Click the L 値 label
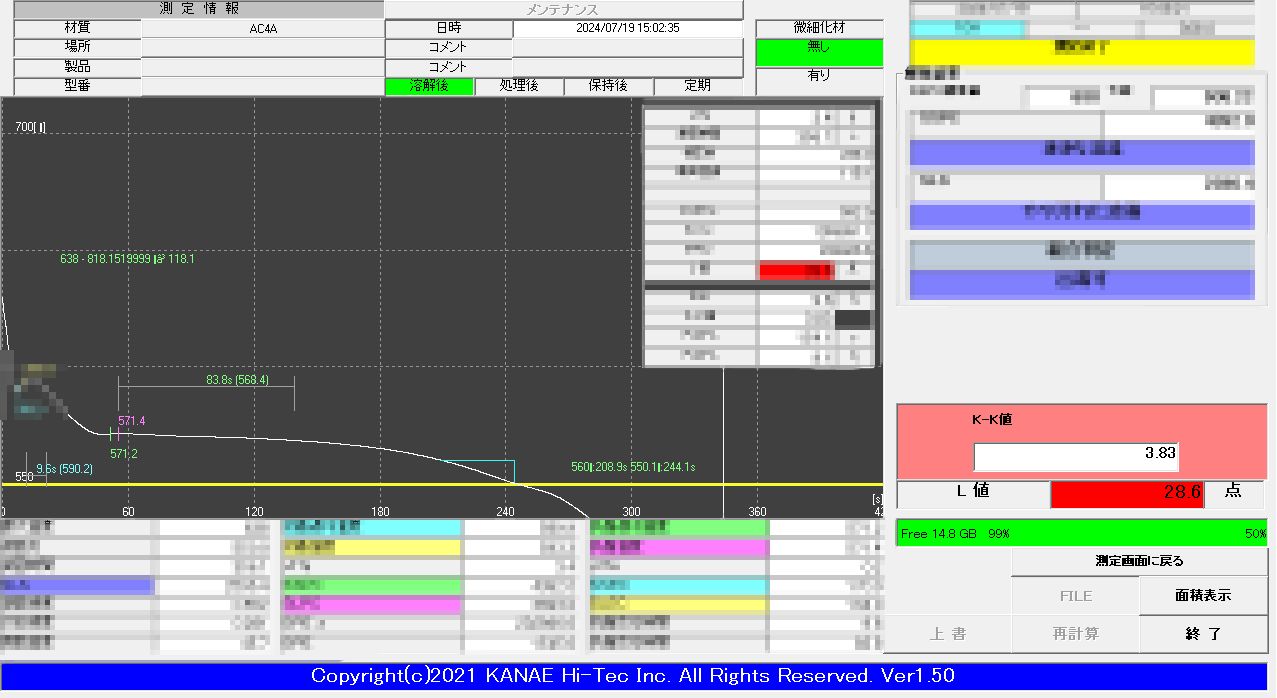1277x698 pixels. [x=972, y=494]
